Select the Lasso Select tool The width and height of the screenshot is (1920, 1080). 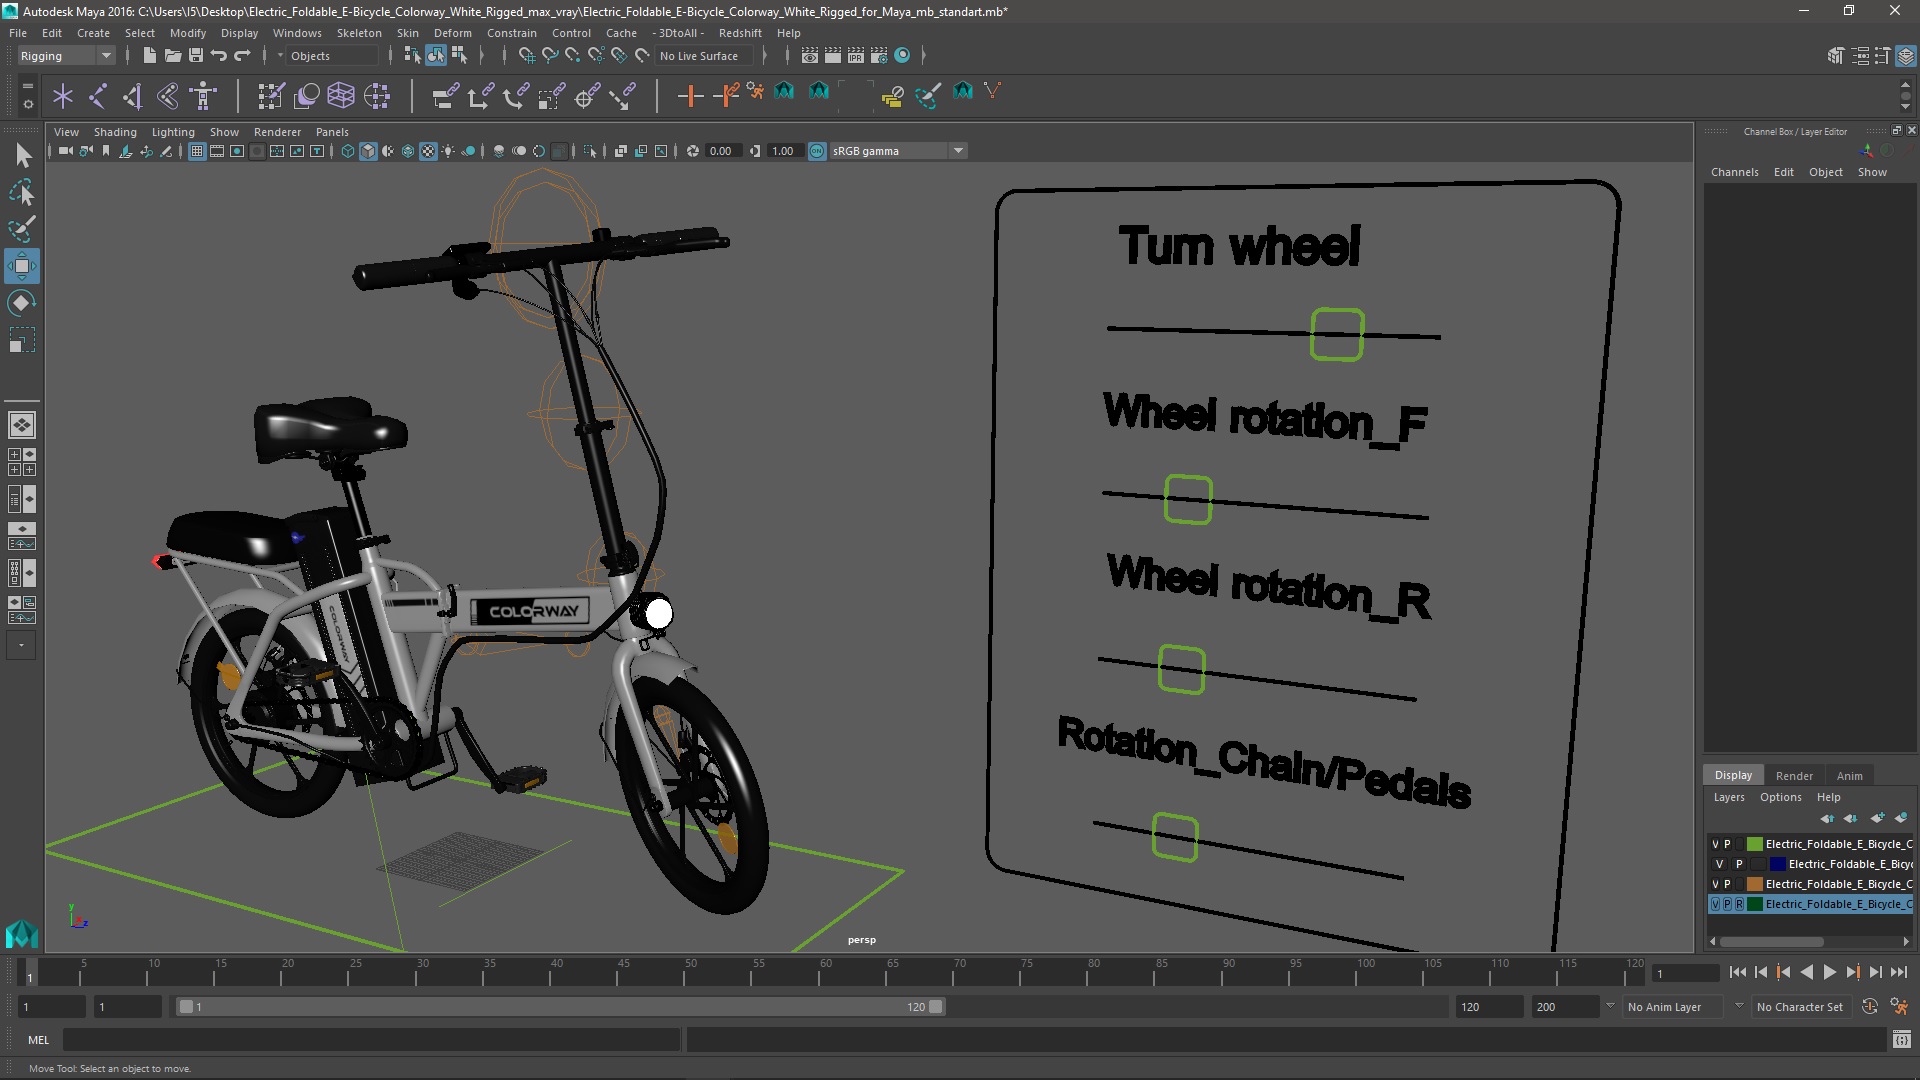[22, 192]
